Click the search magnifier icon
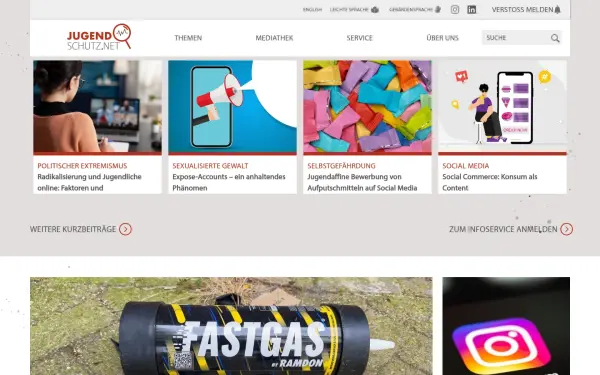600x375 pixels. [555, 38]
